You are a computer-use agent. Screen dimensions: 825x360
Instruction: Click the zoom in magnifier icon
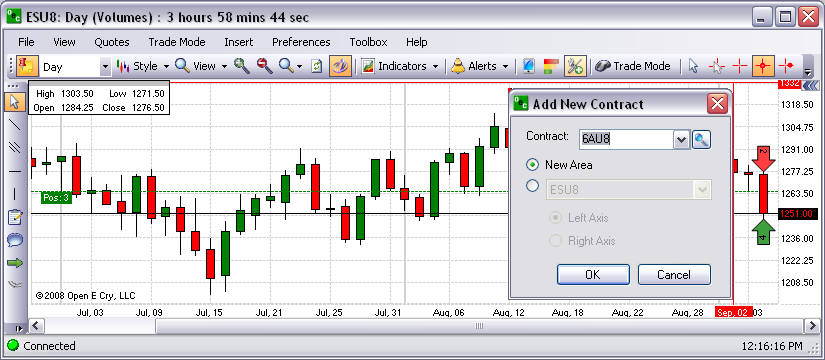(x=242, y=66)
